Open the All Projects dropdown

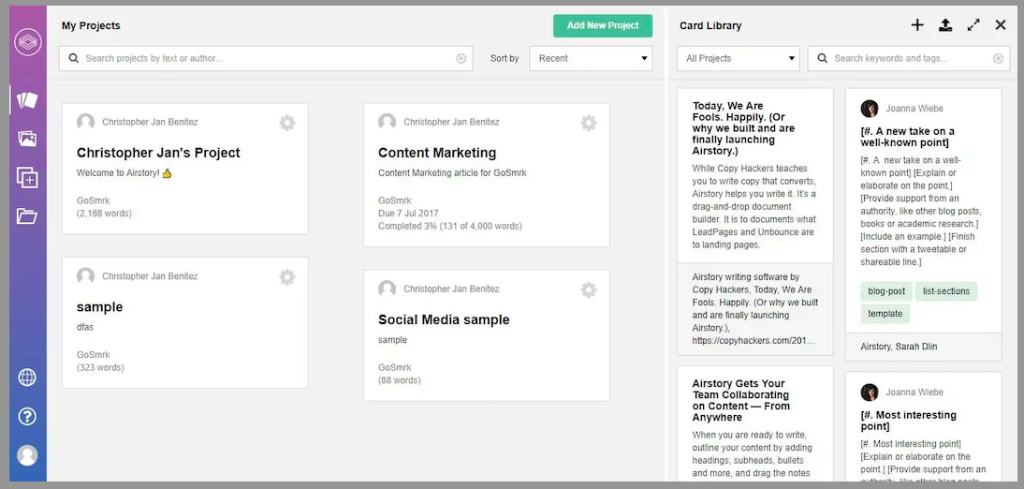[x=738, y=58]
